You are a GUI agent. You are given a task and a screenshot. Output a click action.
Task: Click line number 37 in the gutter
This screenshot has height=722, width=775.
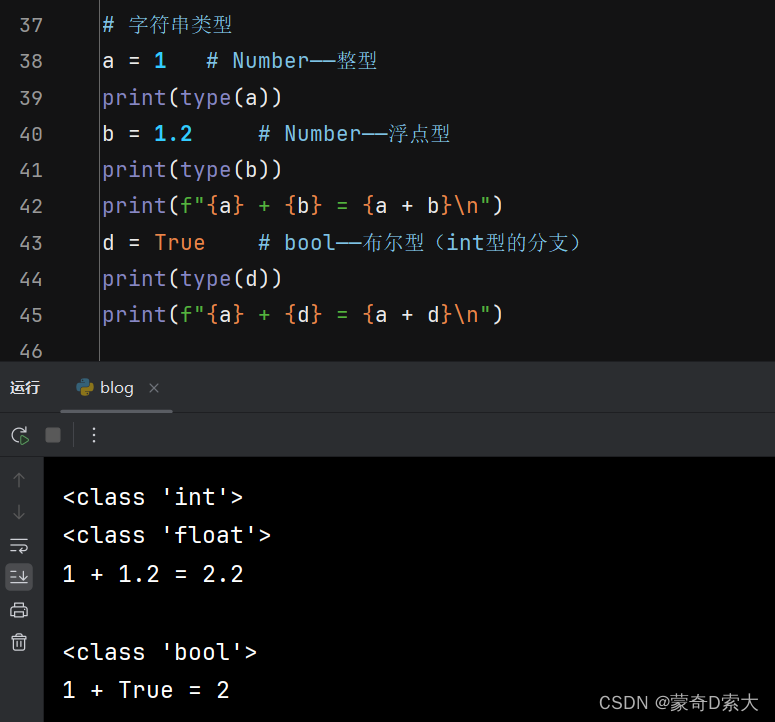tap(31, 25)
